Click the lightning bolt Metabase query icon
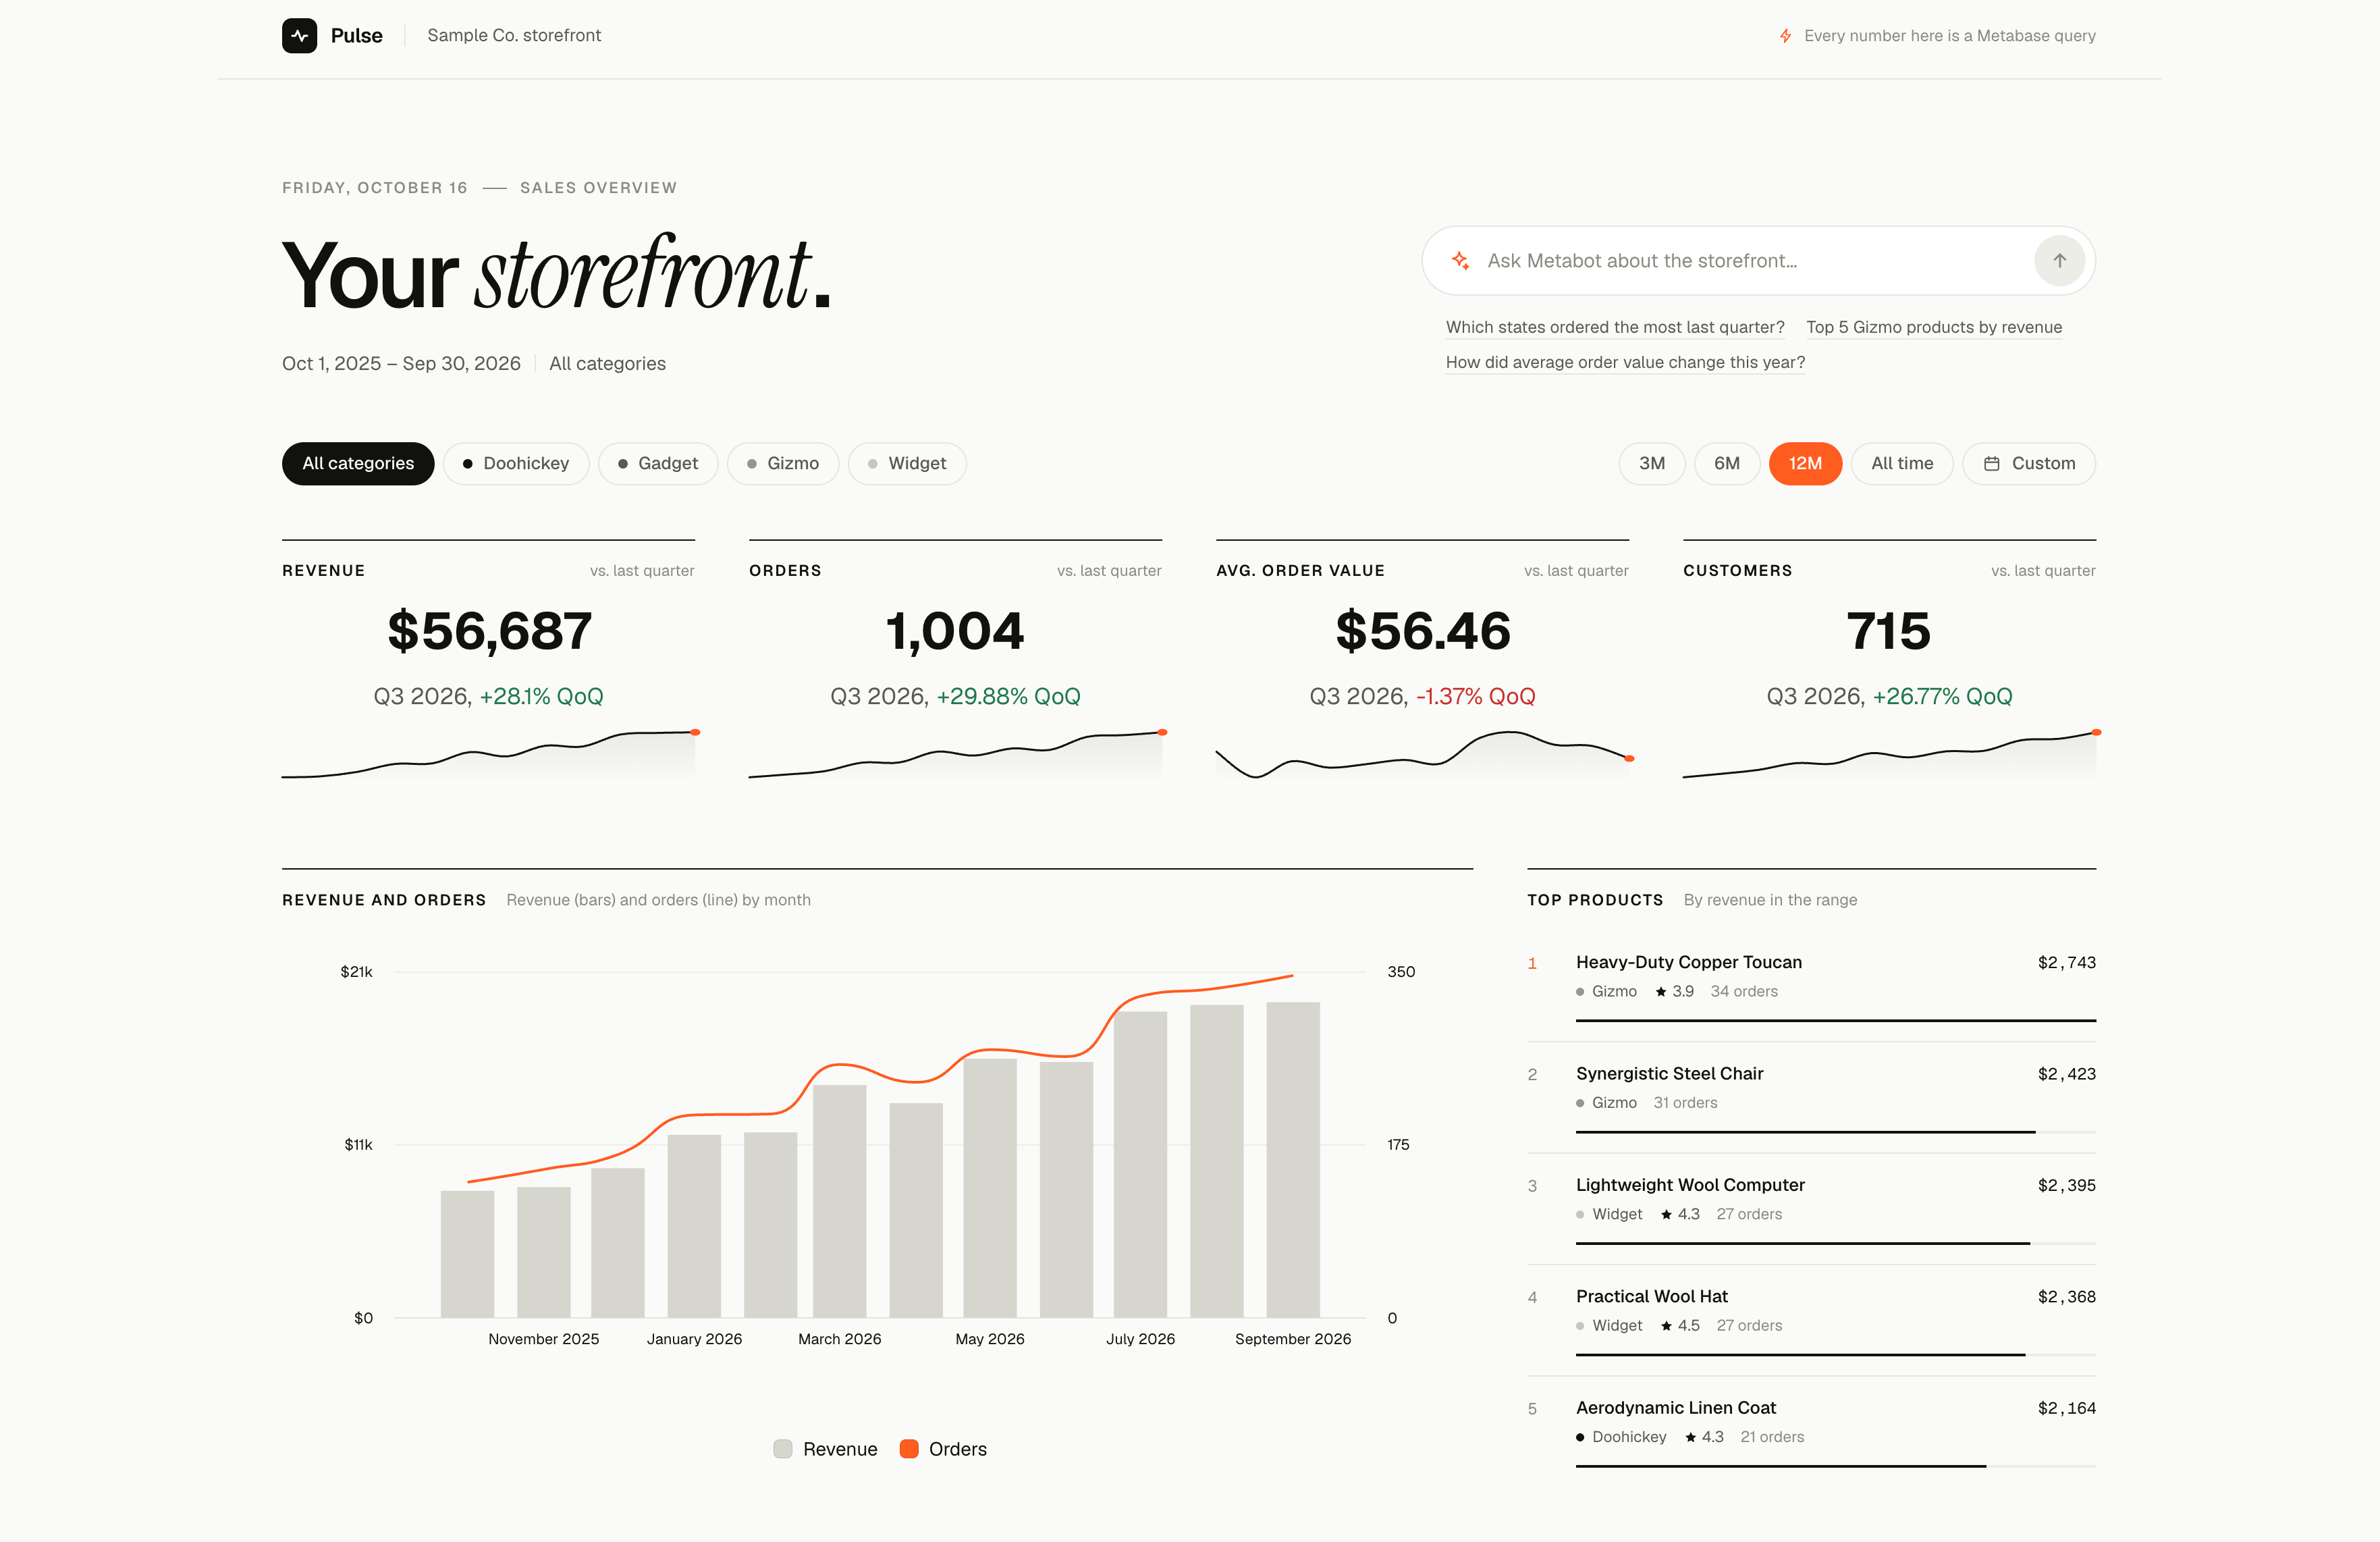Viewport: 2380px width, 1542px height. point(1785,36)
